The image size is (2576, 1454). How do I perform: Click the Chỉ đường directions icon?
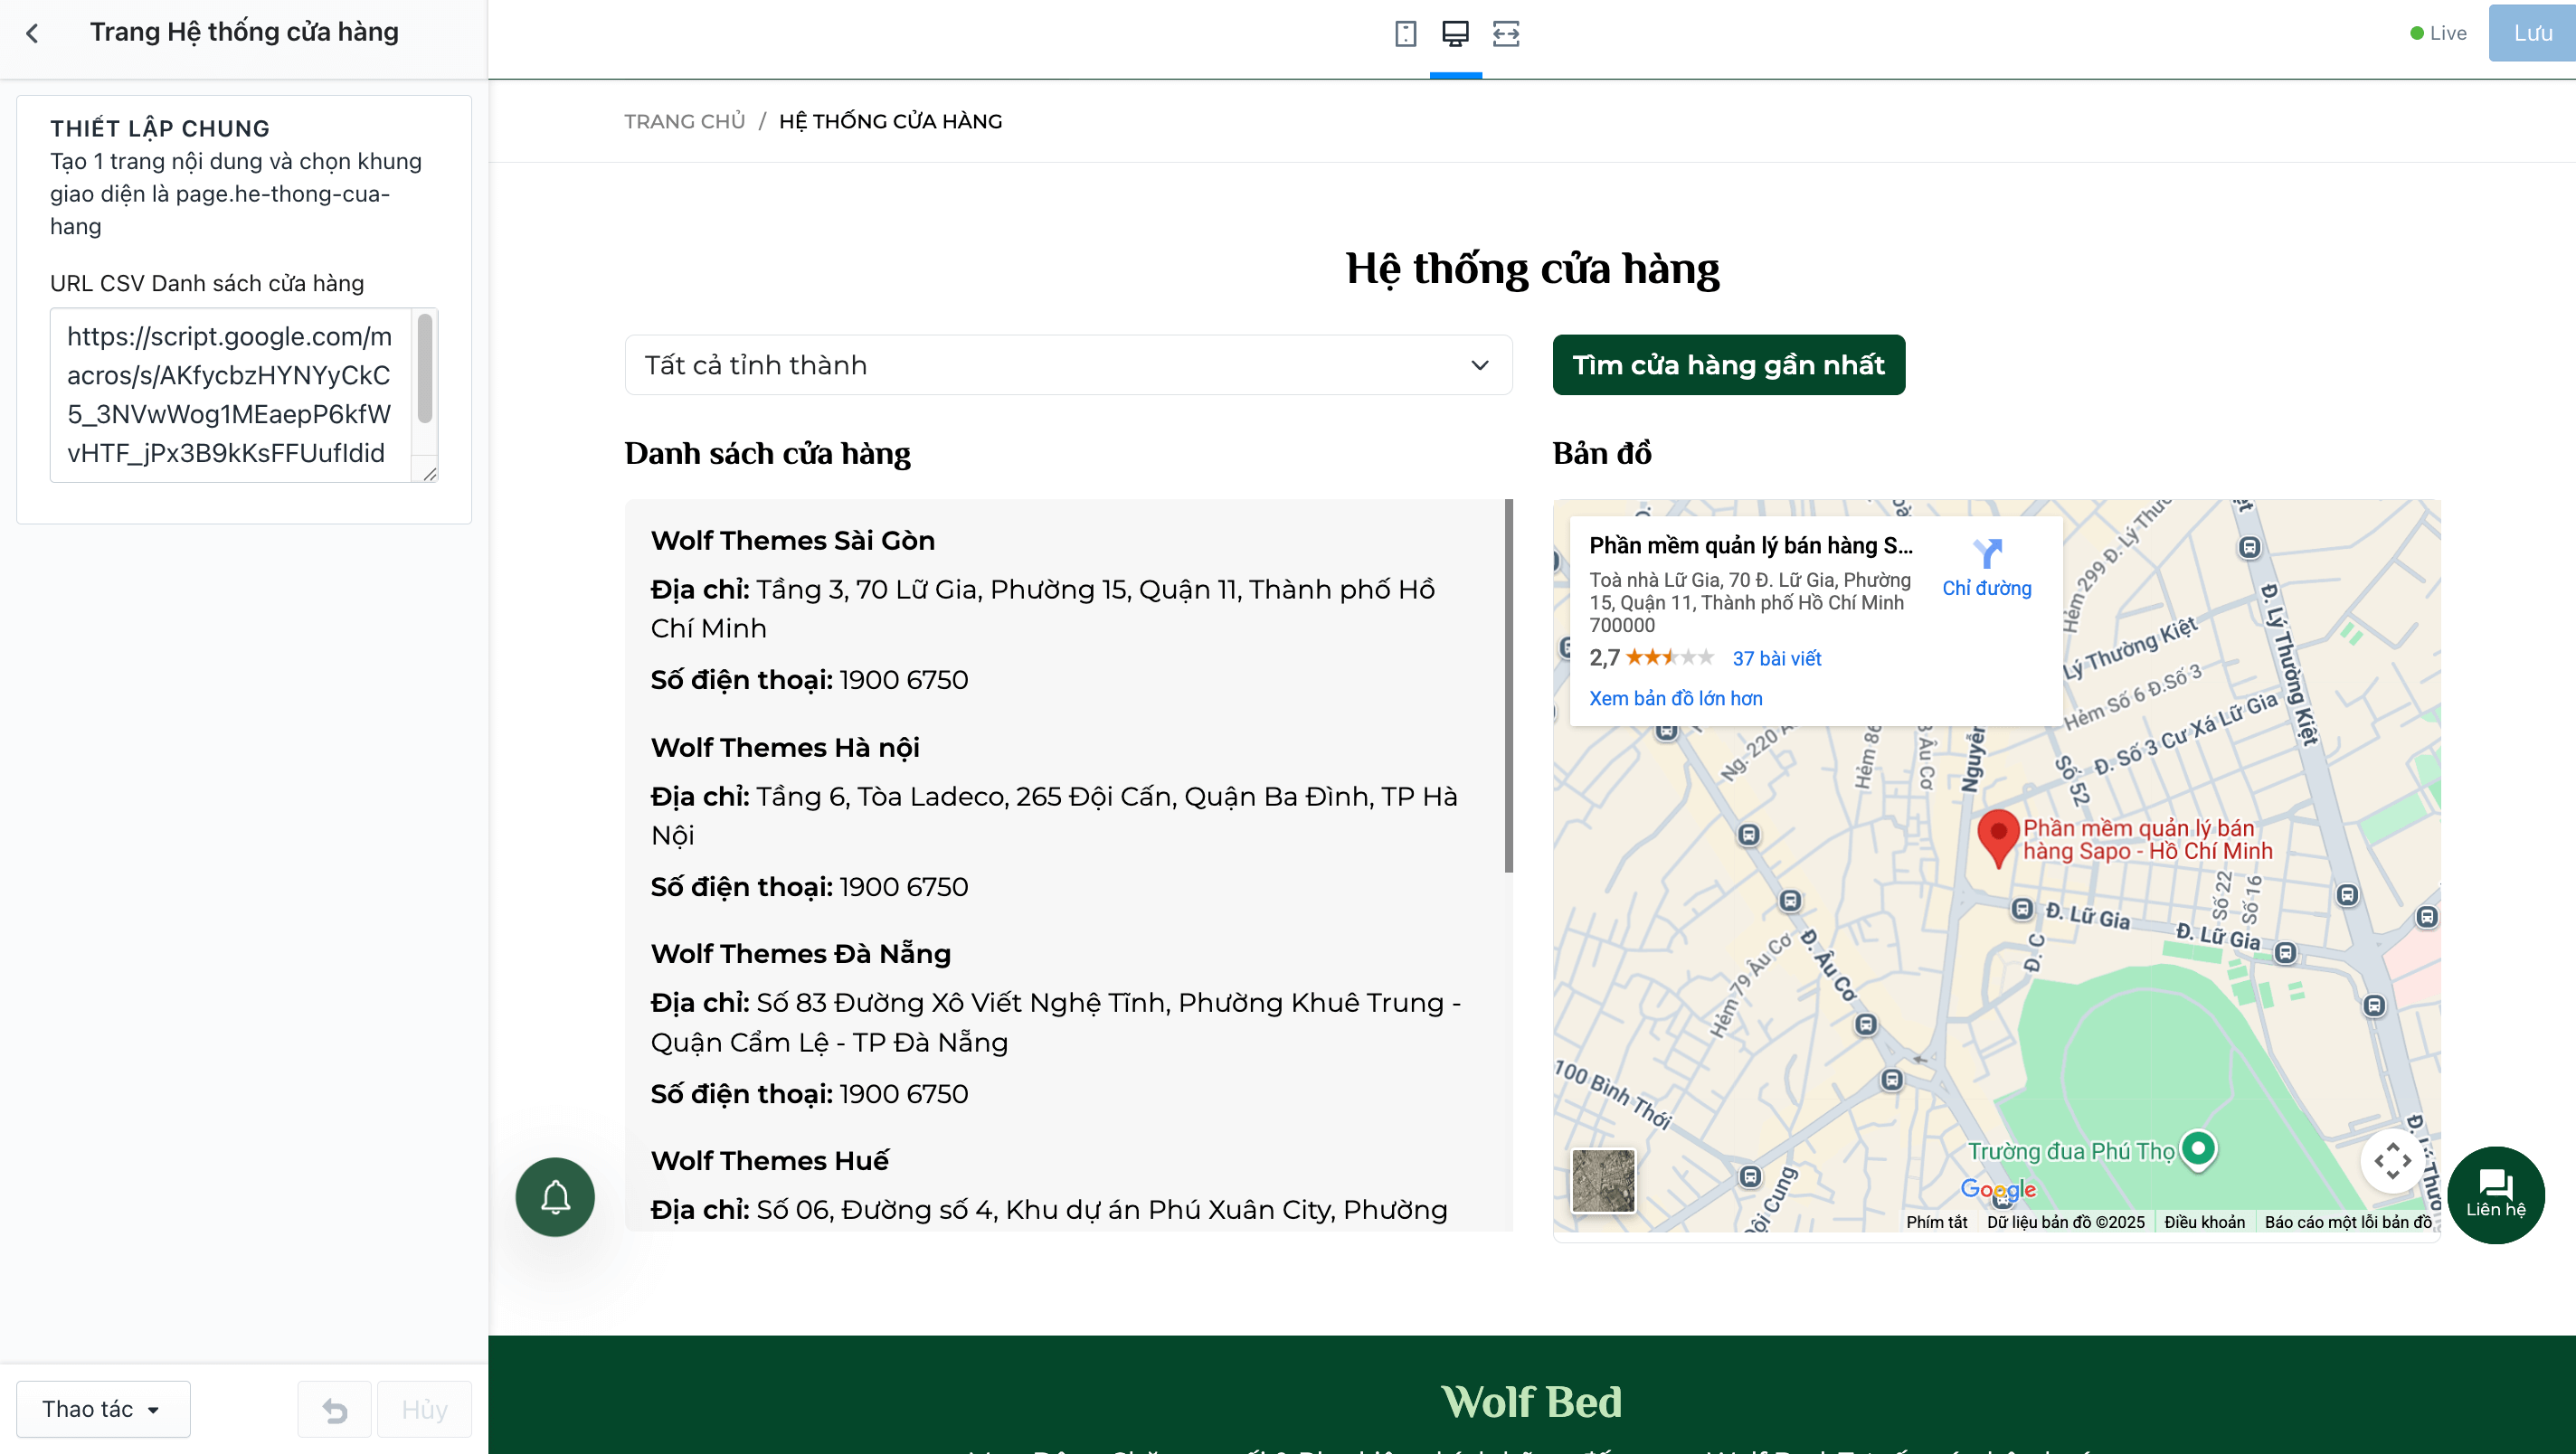pos(1987,554)
